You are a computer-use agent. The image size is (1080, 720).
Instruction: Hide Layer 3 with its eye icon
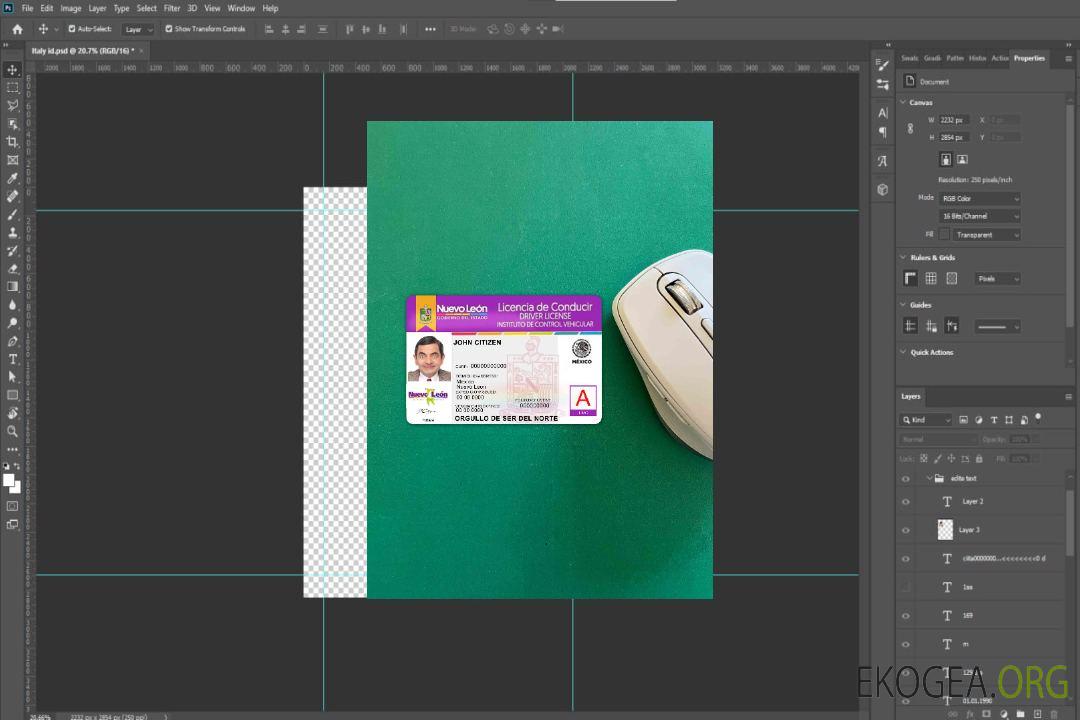(906, 531)
